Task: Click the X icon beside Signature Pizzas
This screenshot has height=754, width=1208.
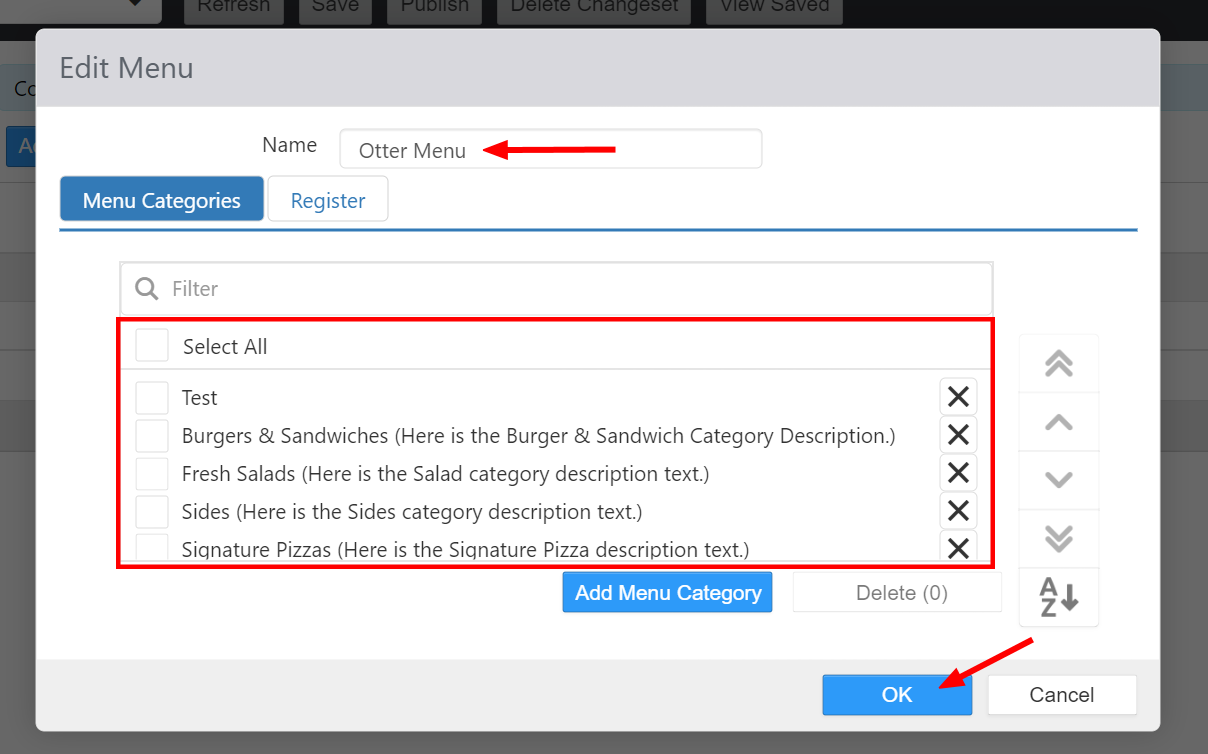Action: pyautogui.click(x=958, y=548)
